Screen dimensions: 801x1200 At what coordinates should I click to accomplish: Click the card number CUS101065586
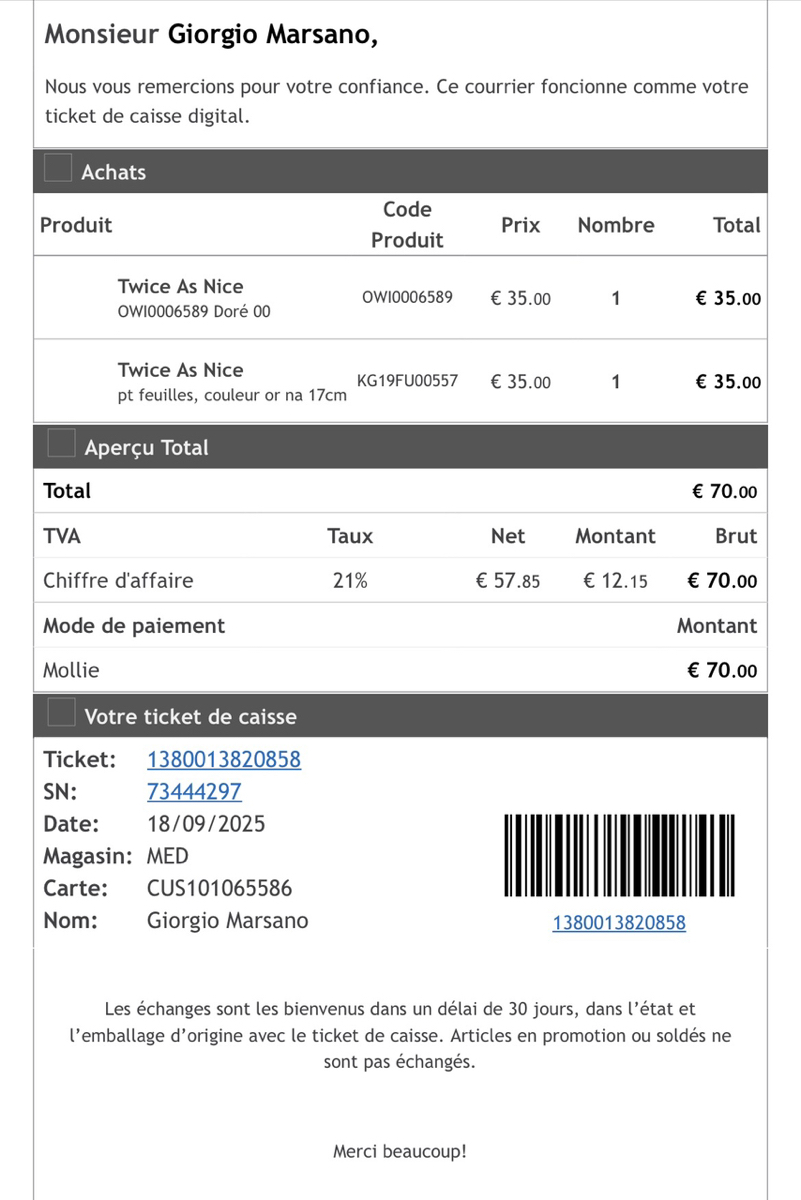point(220,888)
